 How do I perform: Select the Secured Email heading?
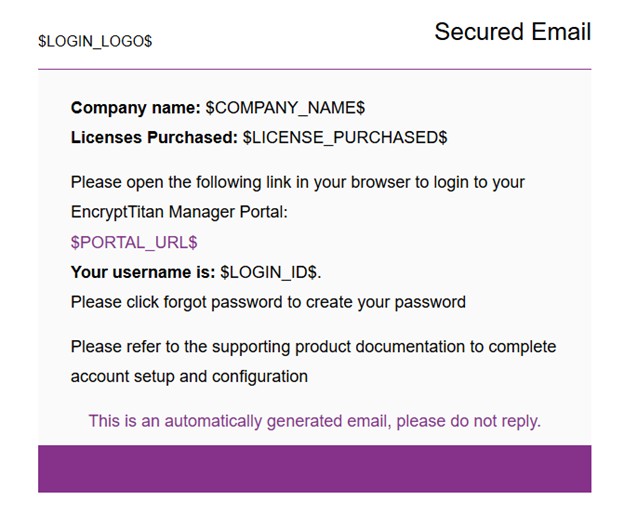pyautogui.click(x=513, y=31)
